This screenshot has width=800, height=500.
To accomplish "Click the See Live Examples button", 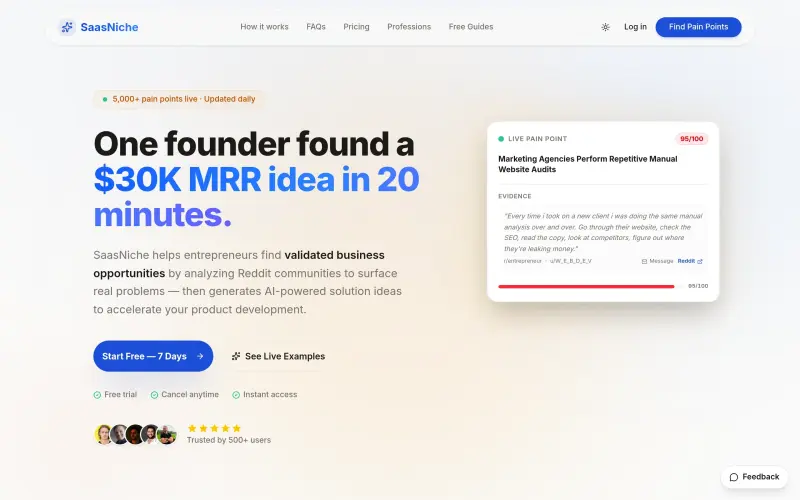I will click(x=278, y=356).
